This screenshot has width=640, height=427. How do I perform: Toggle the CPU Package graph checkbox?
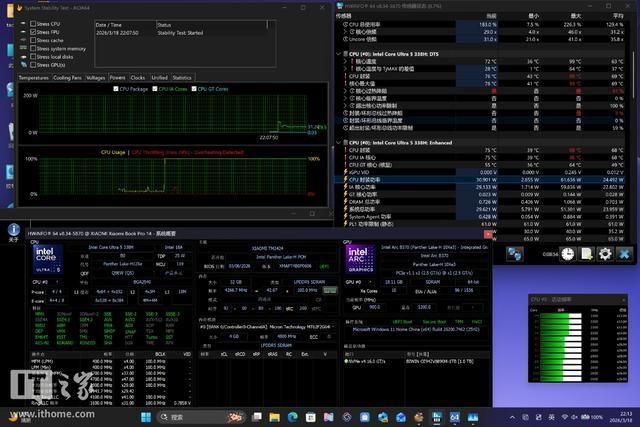[116, 88]
